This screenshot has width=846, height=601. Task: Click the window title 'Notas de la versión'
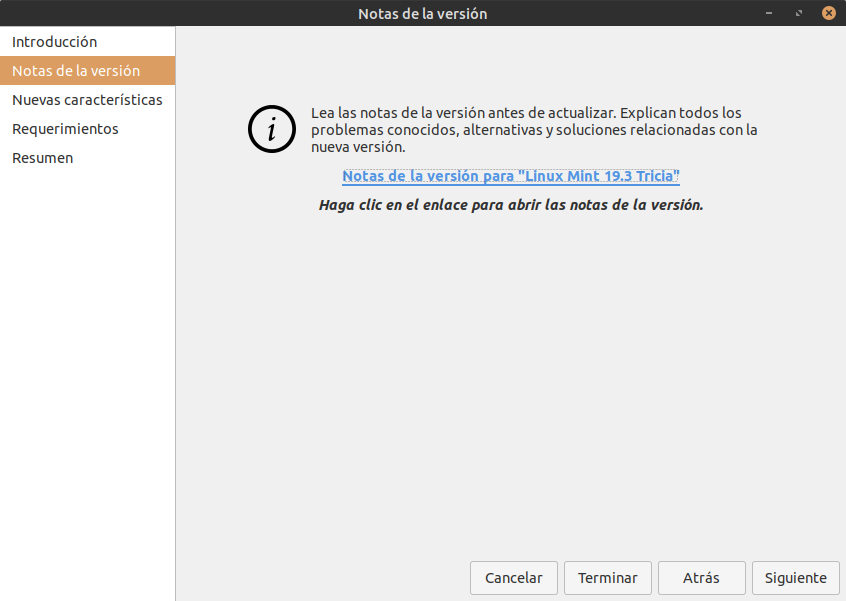[x=422, y=13]
